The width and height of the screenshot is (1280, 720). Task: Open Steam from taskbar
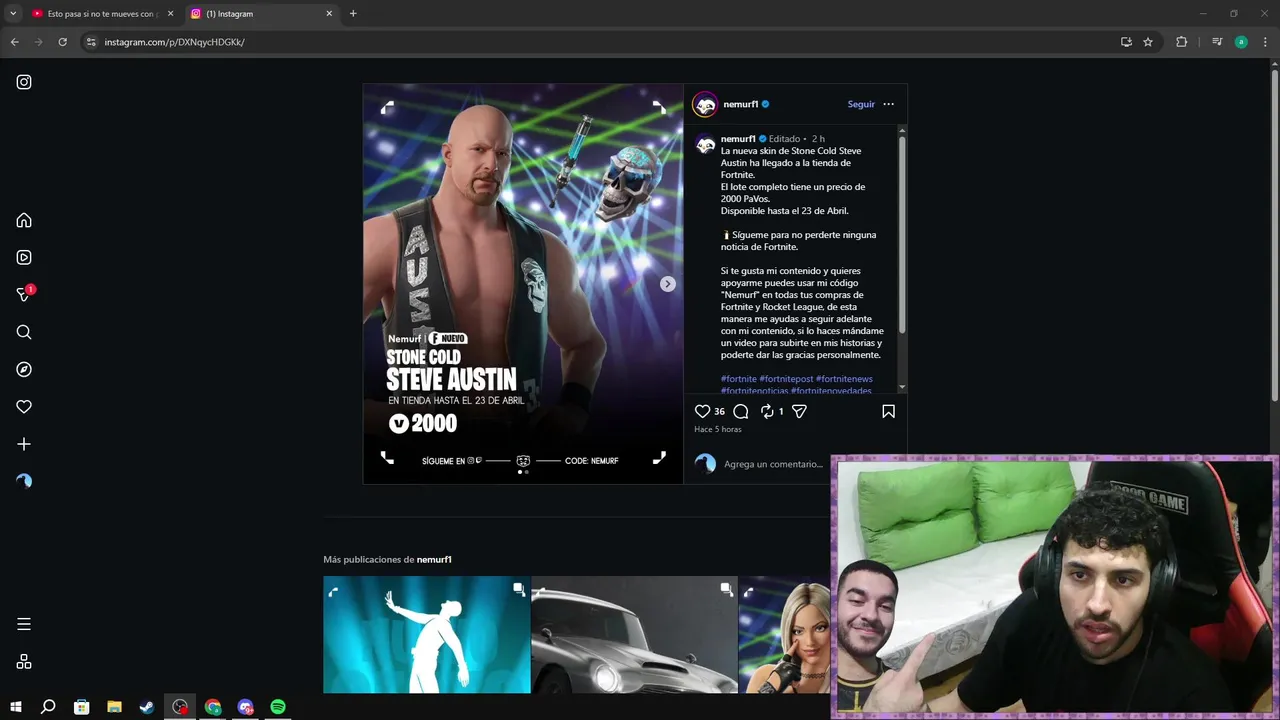(147, 707)
